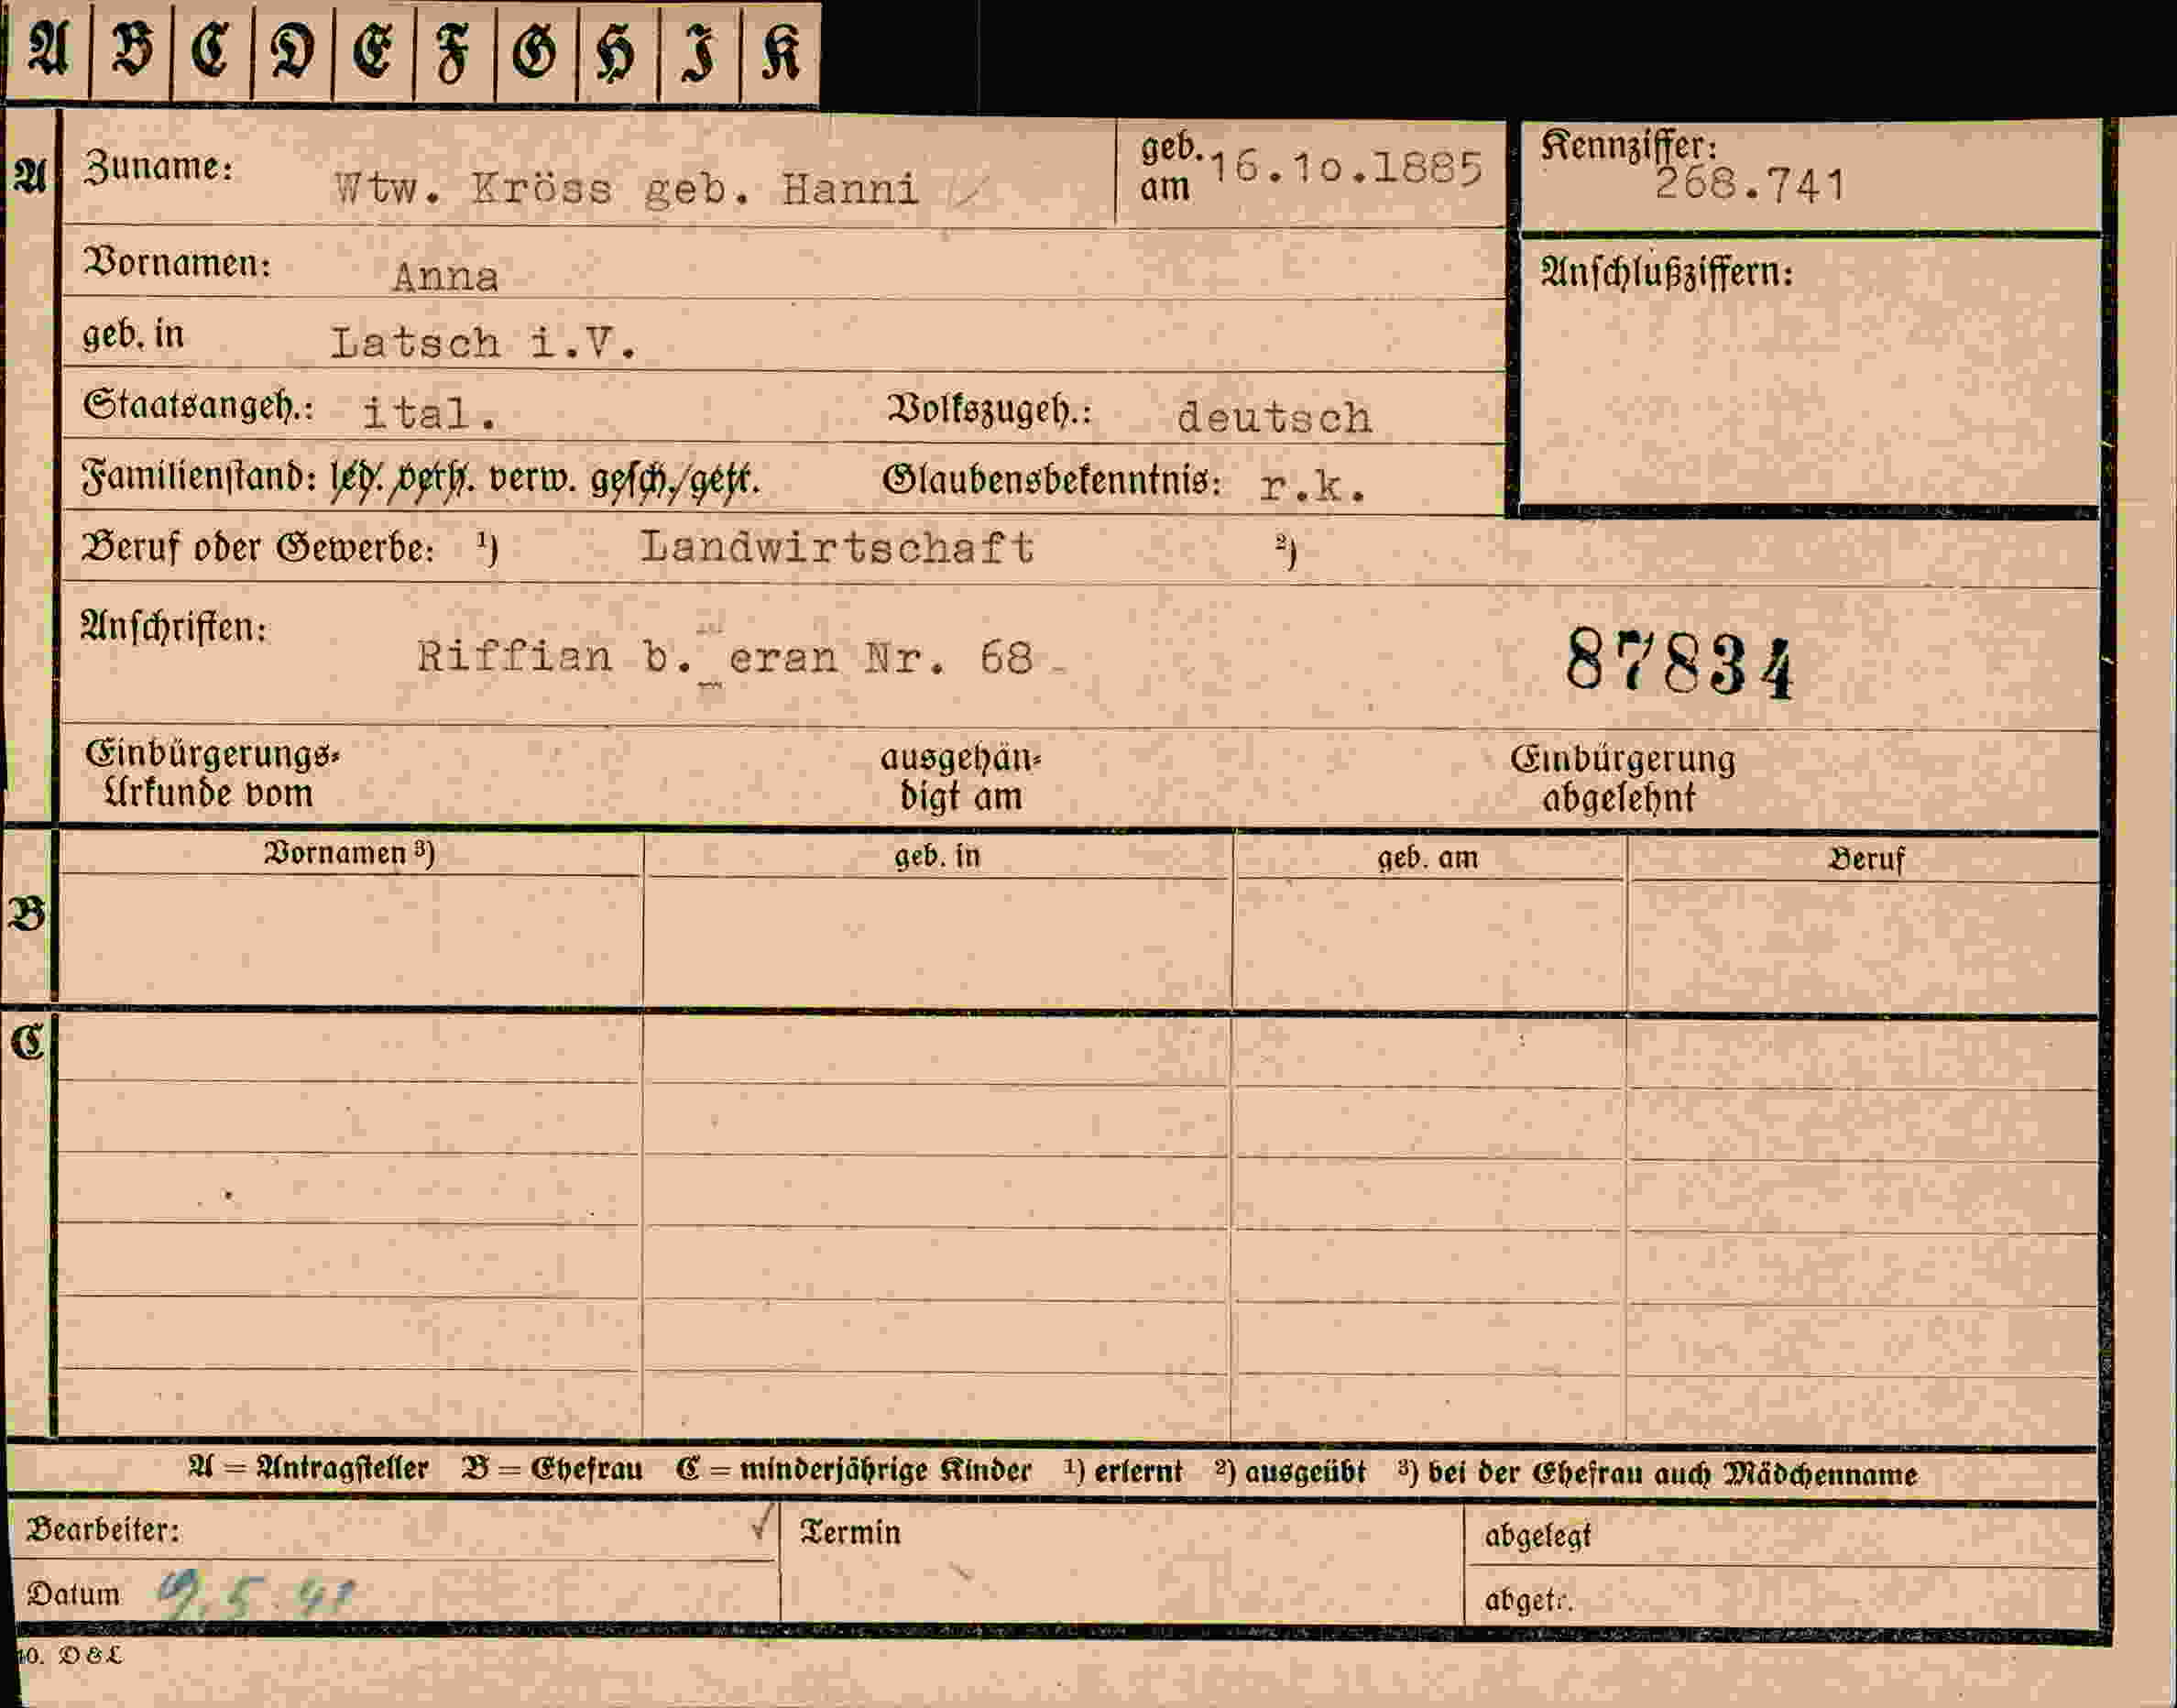Select the verw. Familienstand option
The height and width of the screenshot is (1708, 2177).
[x=532, y=480]
